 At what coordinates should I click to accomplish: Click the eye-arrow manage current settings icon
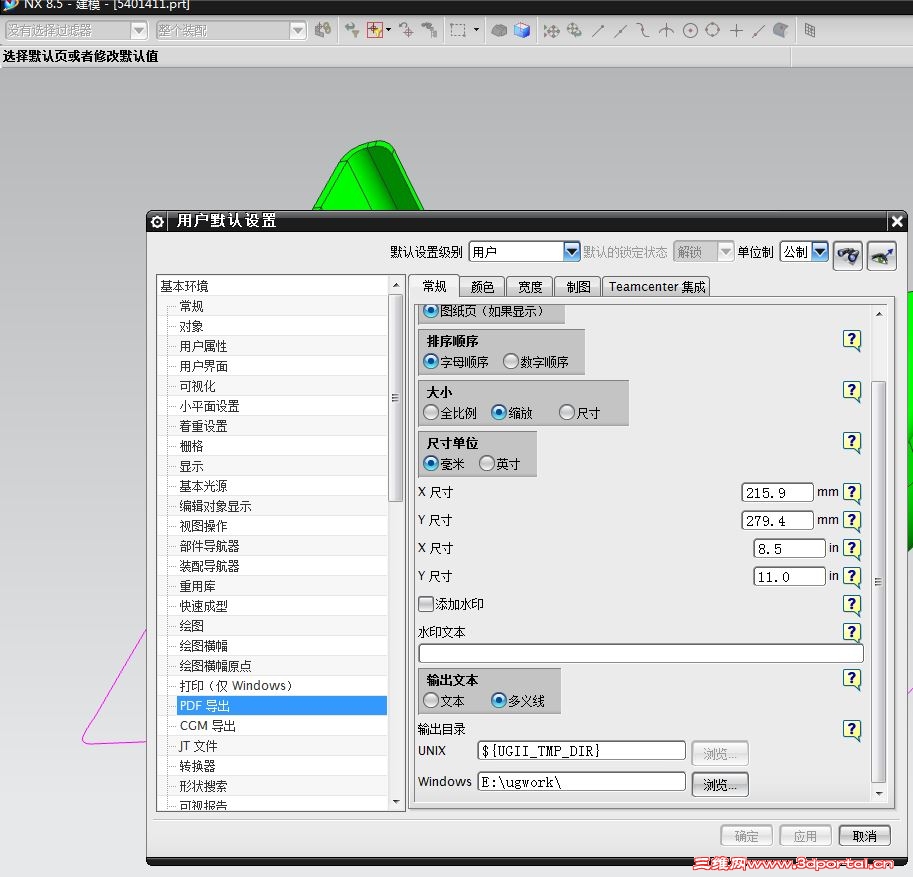point(881,255)
